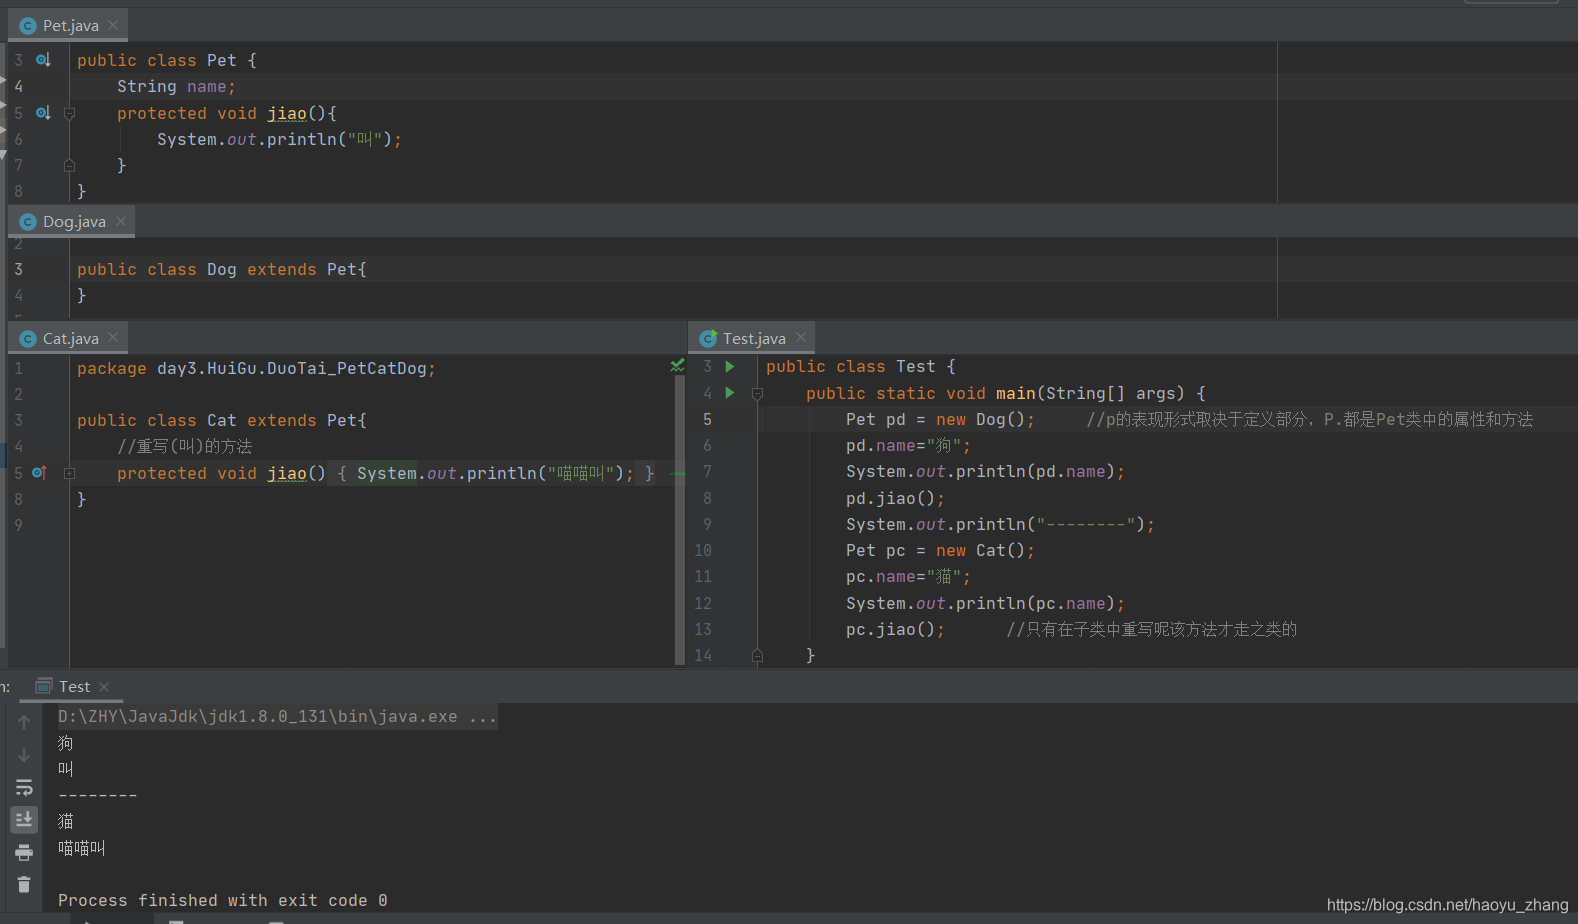Close the Dog.java tab
This screenshot has height=924, width=1578.
121,221
